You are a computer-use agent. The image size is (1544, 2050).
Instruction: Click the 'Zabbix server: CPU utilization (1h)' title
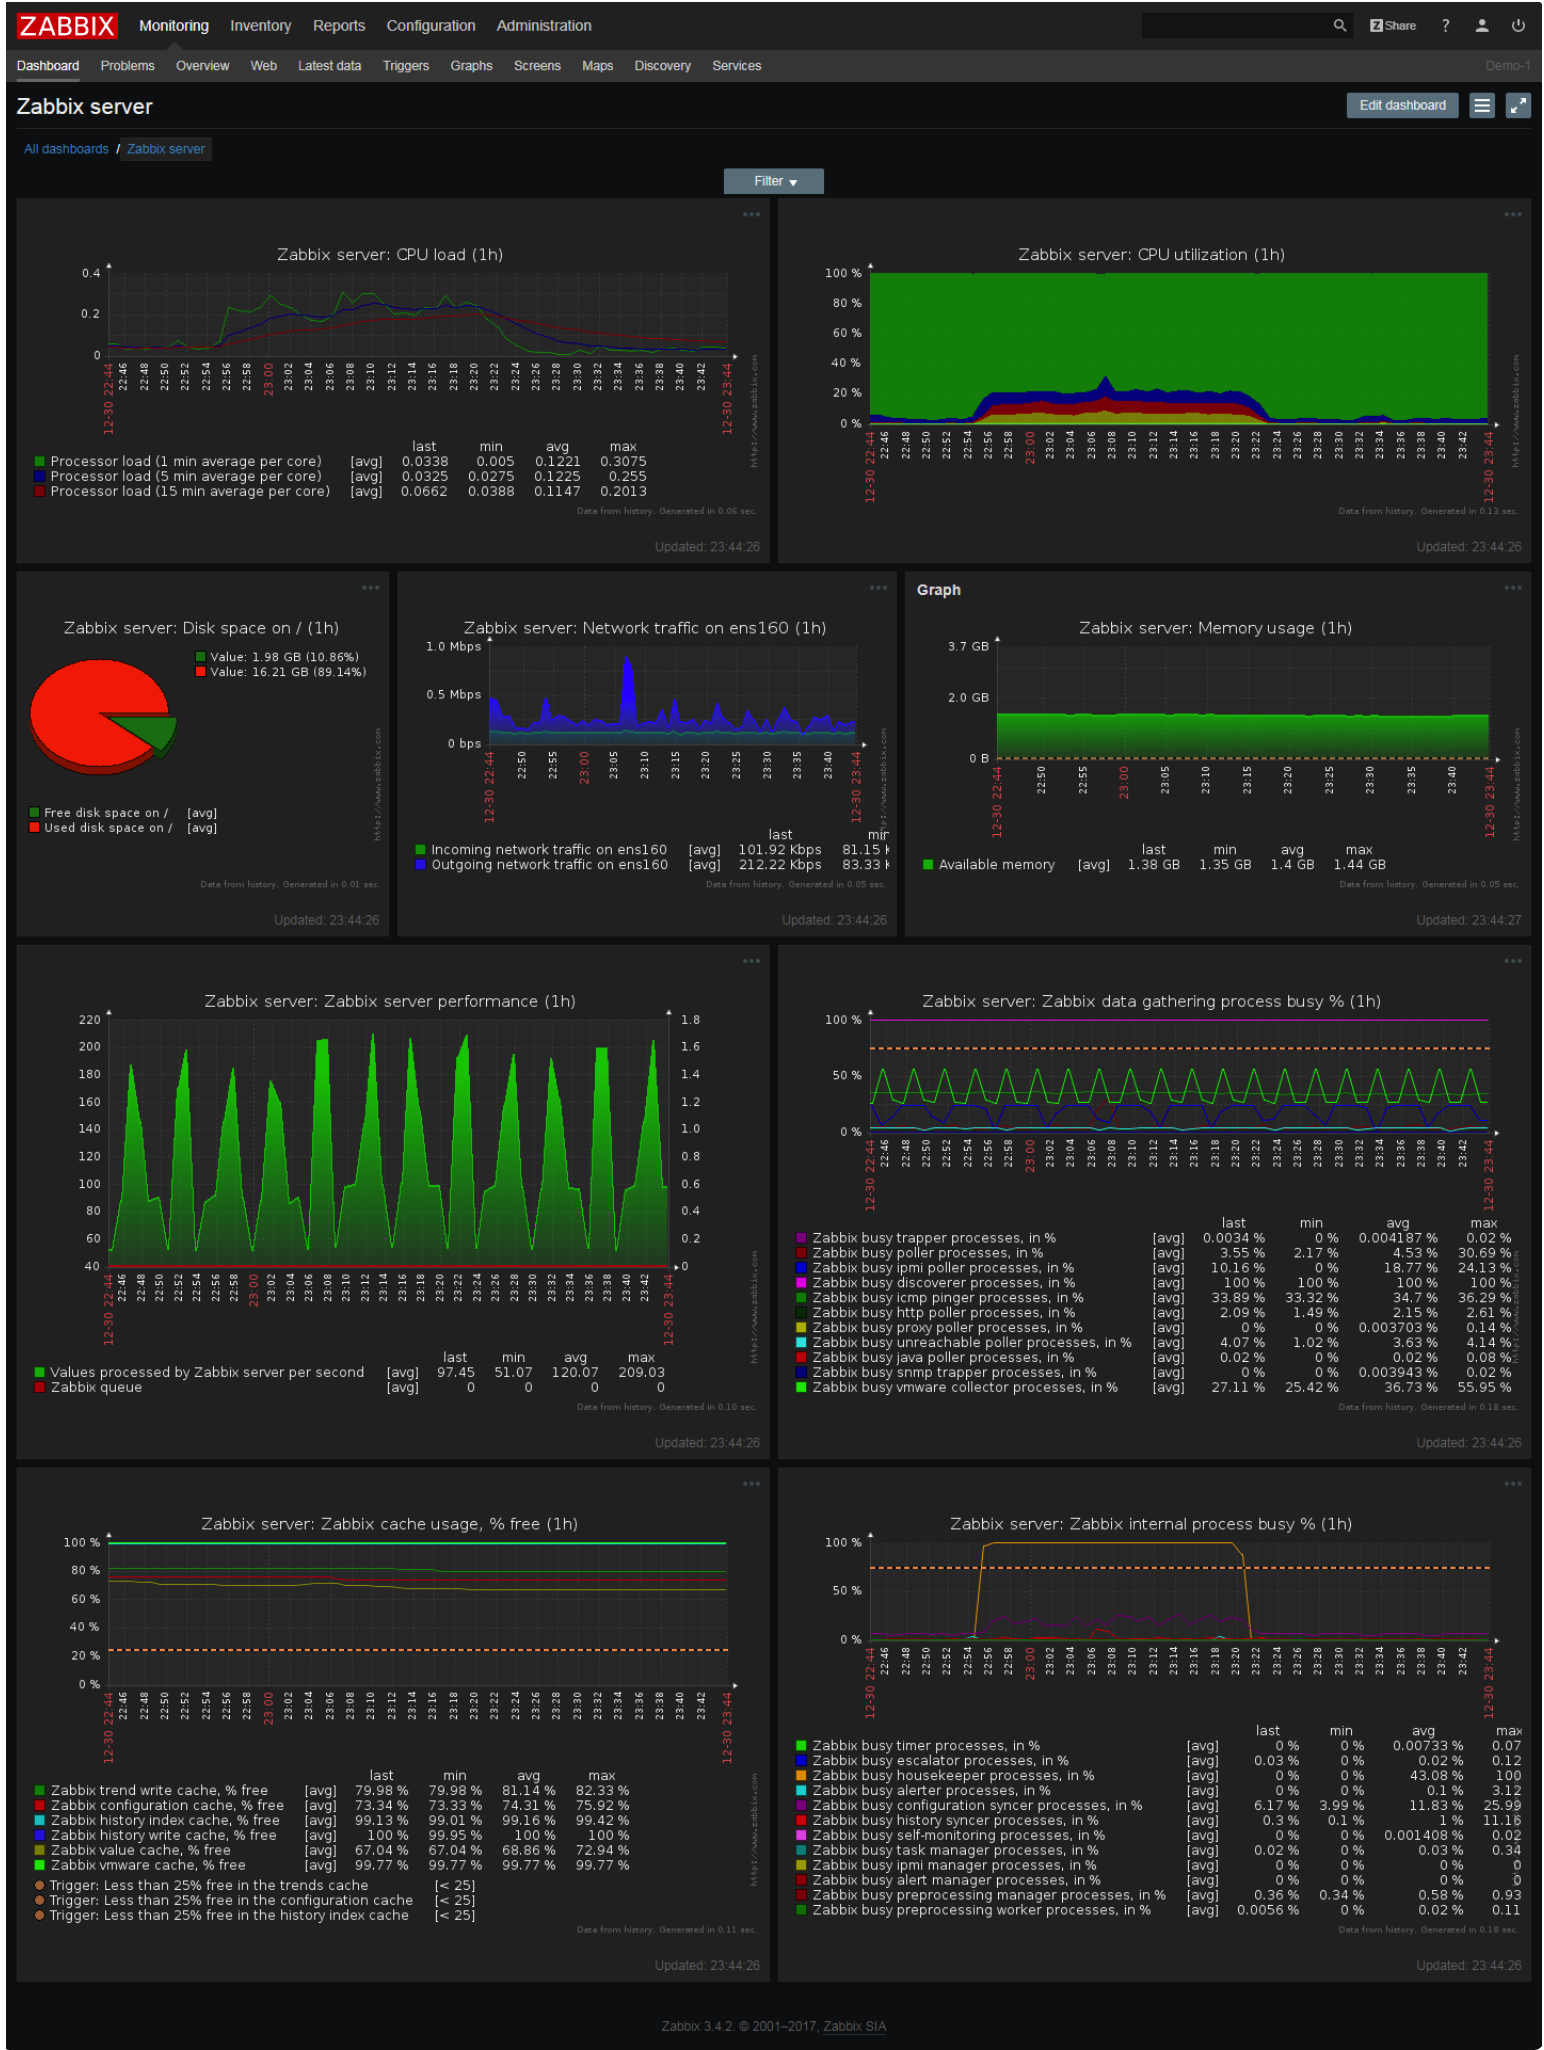coord(1151,254)
